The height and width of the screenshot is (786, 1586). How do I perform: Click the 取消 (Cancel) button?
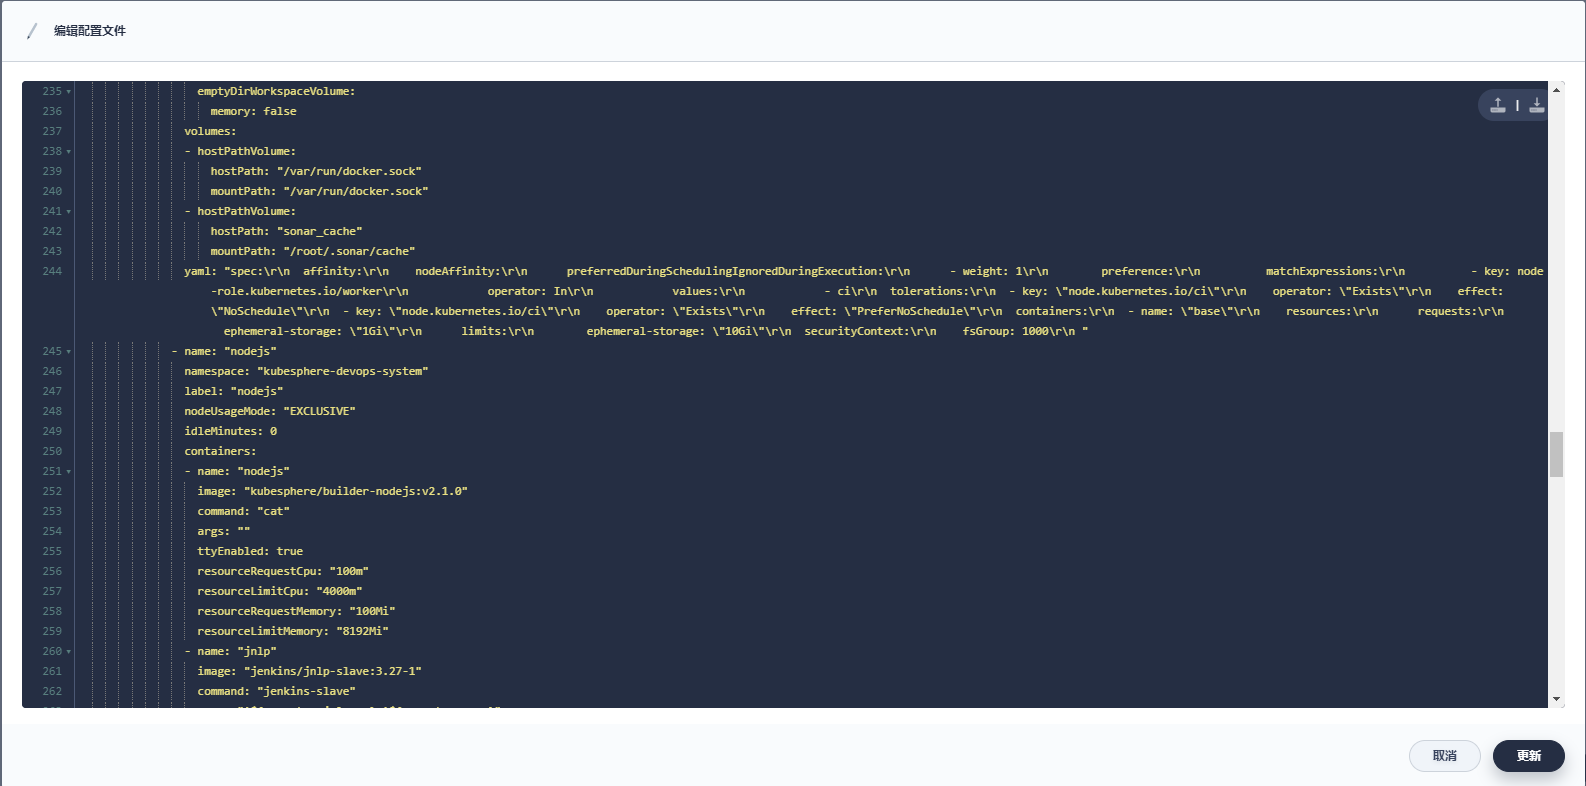[x=1444, y=756]
